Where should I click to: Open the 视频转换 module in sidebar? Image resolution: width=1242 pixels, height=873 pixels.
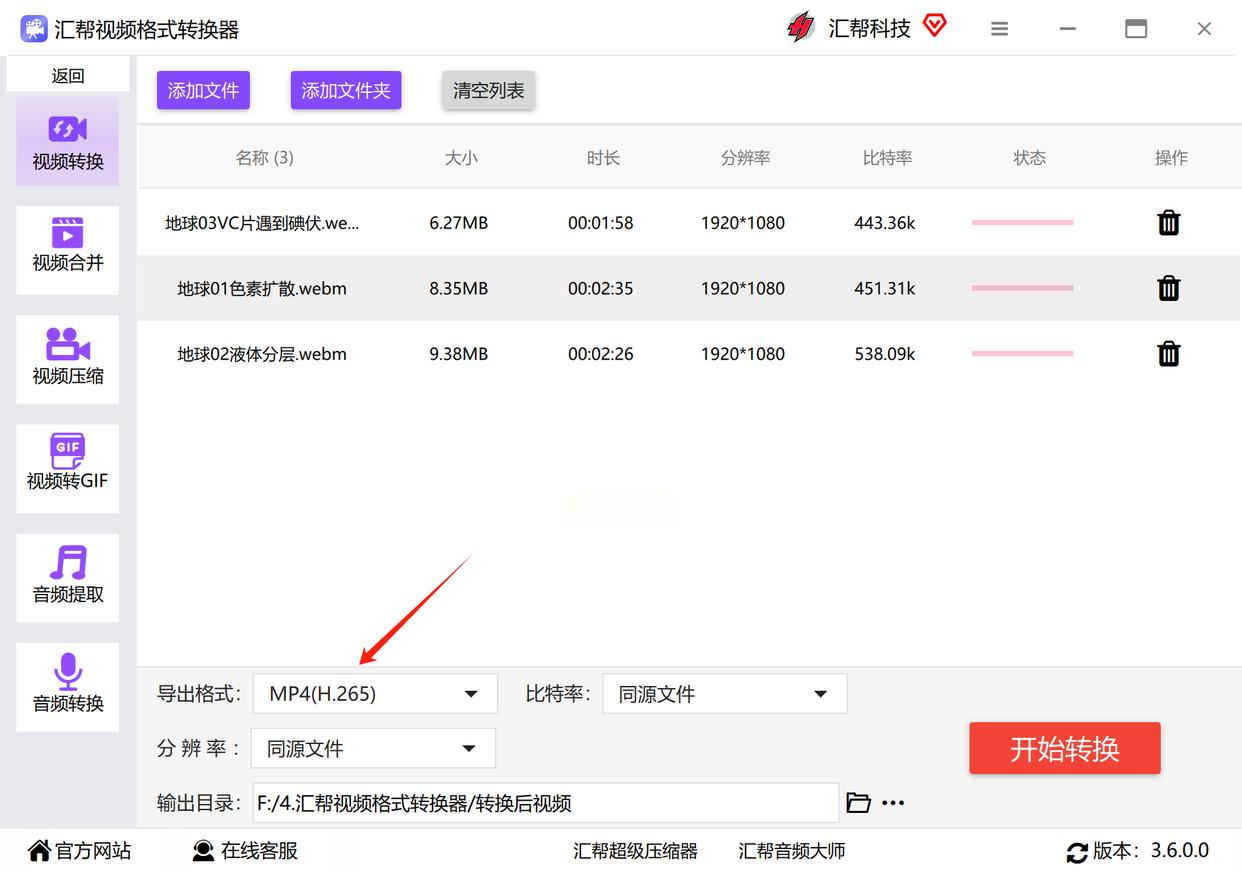(x=67, y=142)
